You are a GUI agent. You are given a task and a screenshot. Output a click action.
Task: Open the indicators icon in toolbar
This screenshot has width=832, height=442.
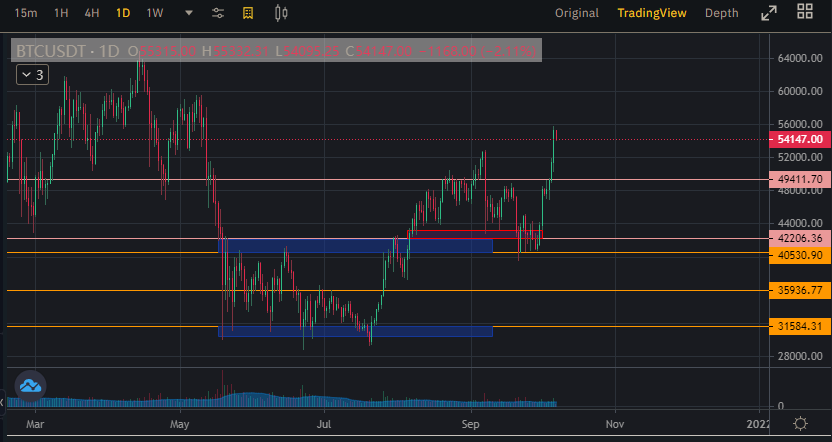click(248, 13)
